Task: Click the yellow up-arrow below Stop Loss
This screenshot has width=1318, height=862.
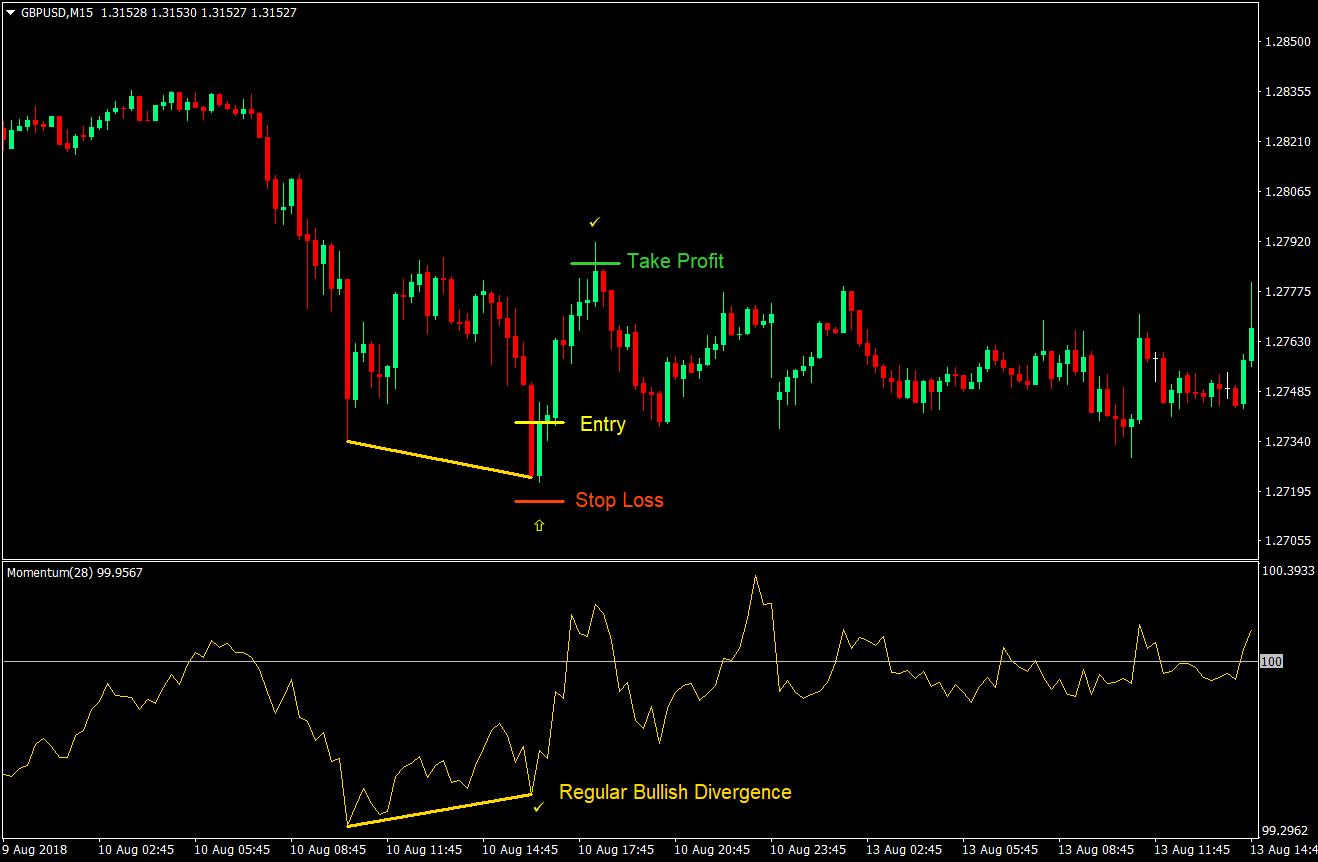Action: pyautogui.click(x=539, y=524)
